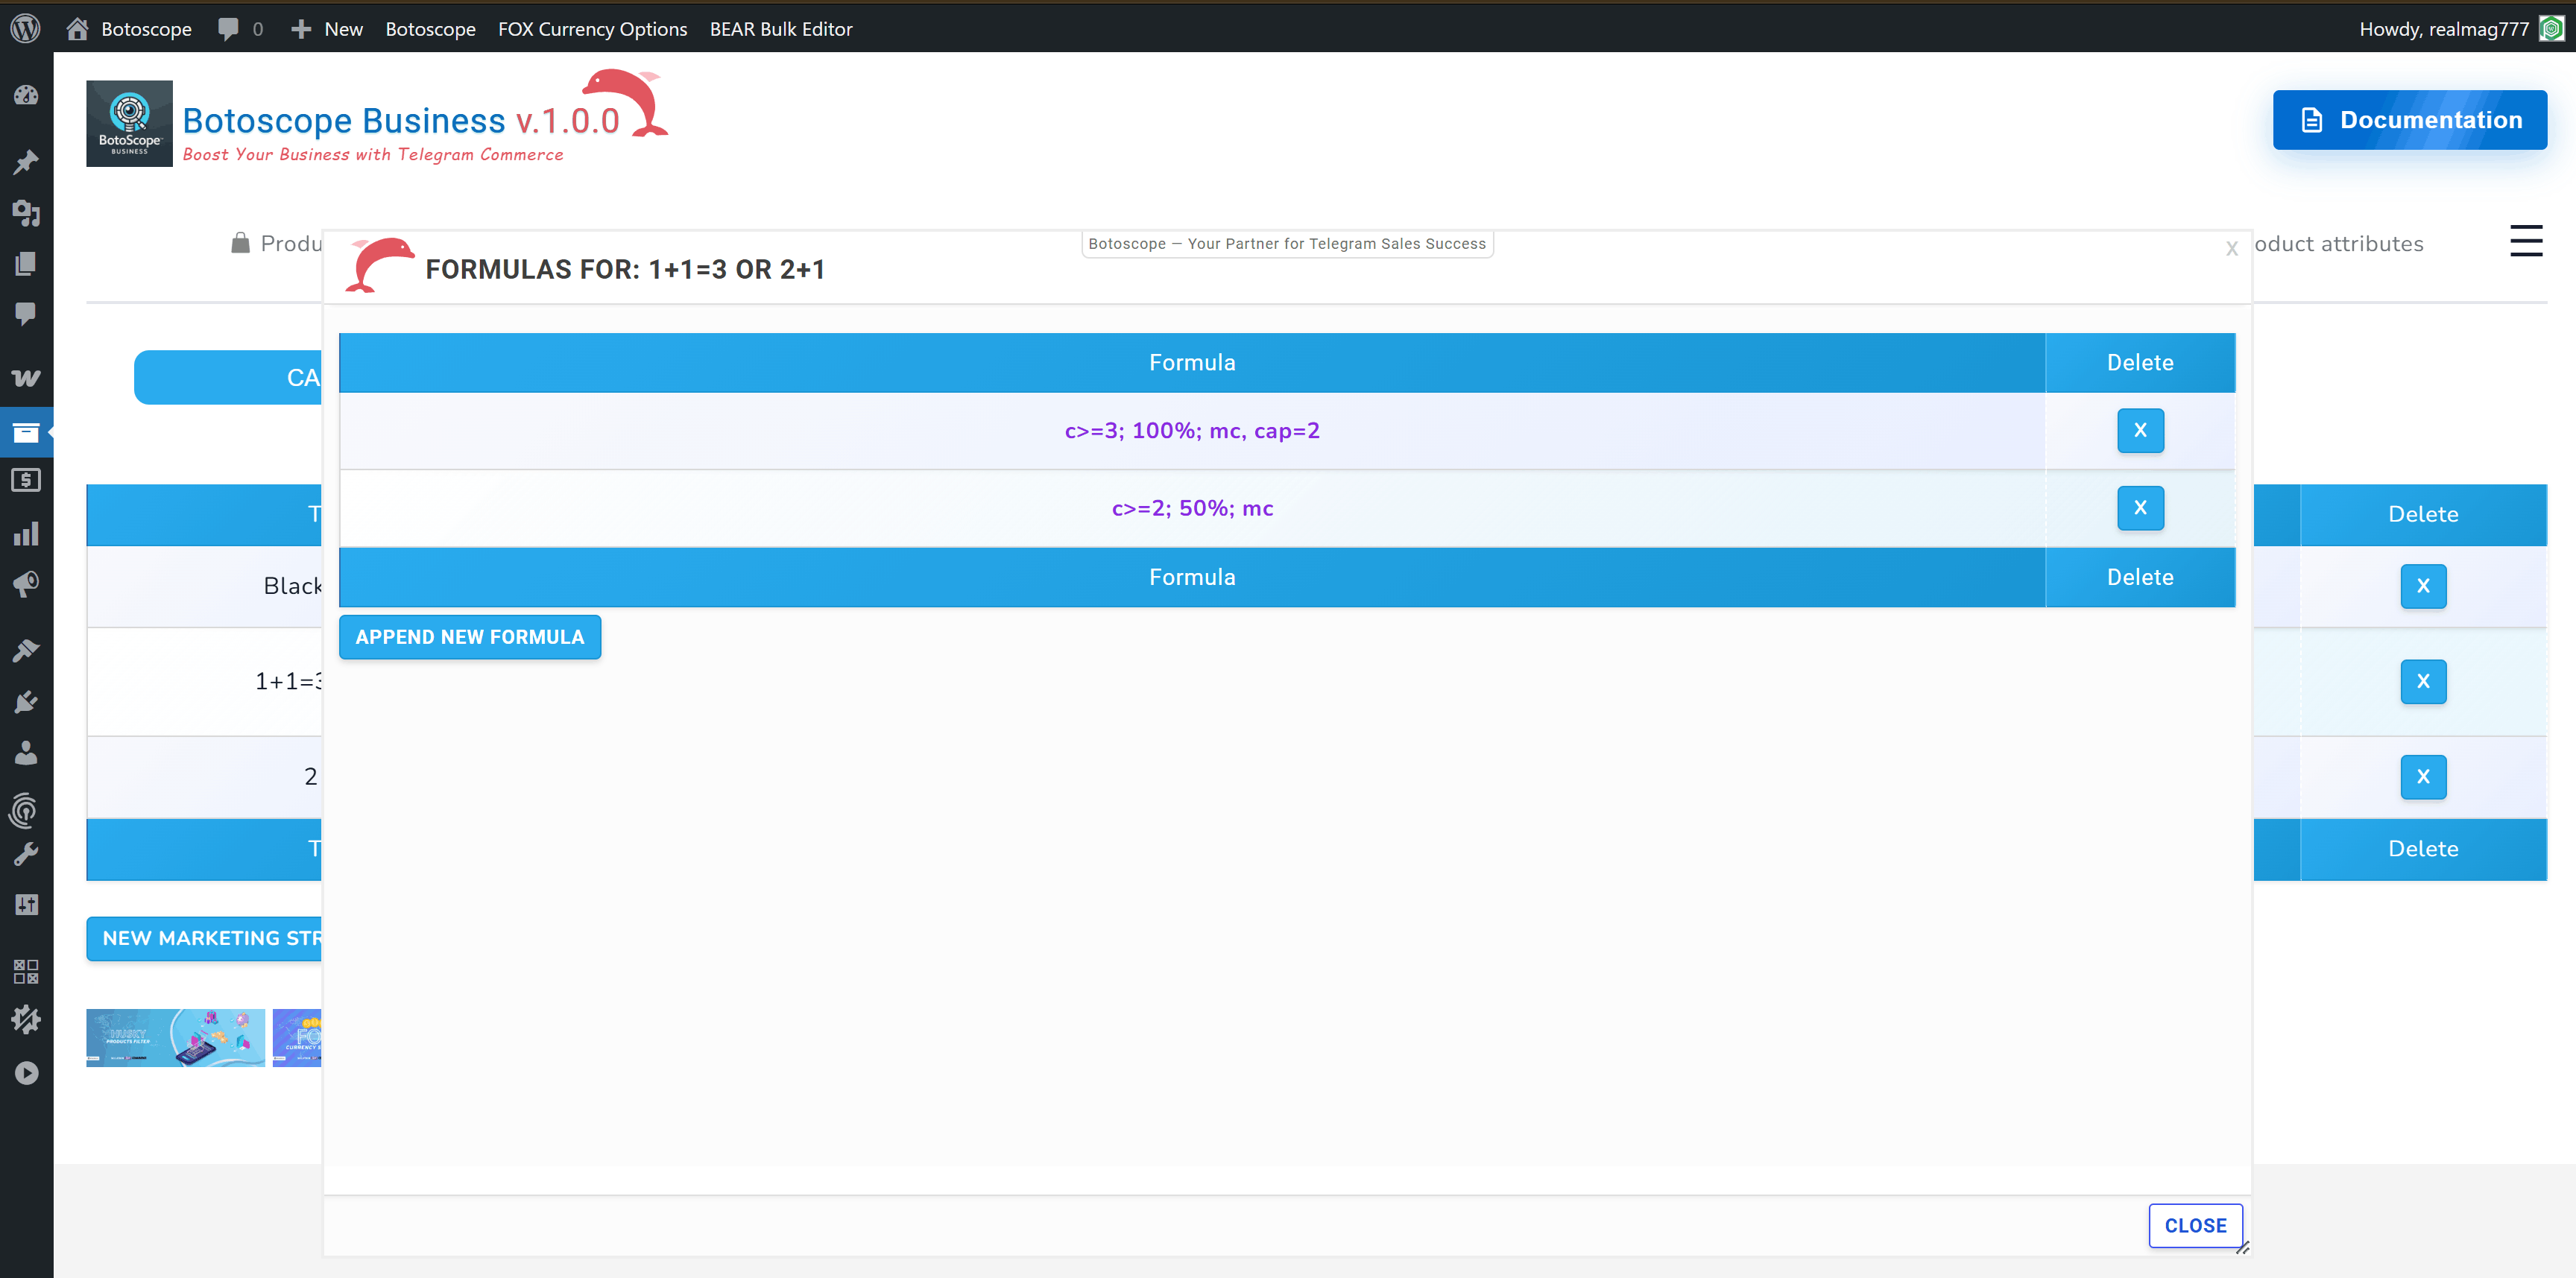Open Plugins via the plug icon
This screenshot has height=1278, width=2576.
click(x=27, y=701)
